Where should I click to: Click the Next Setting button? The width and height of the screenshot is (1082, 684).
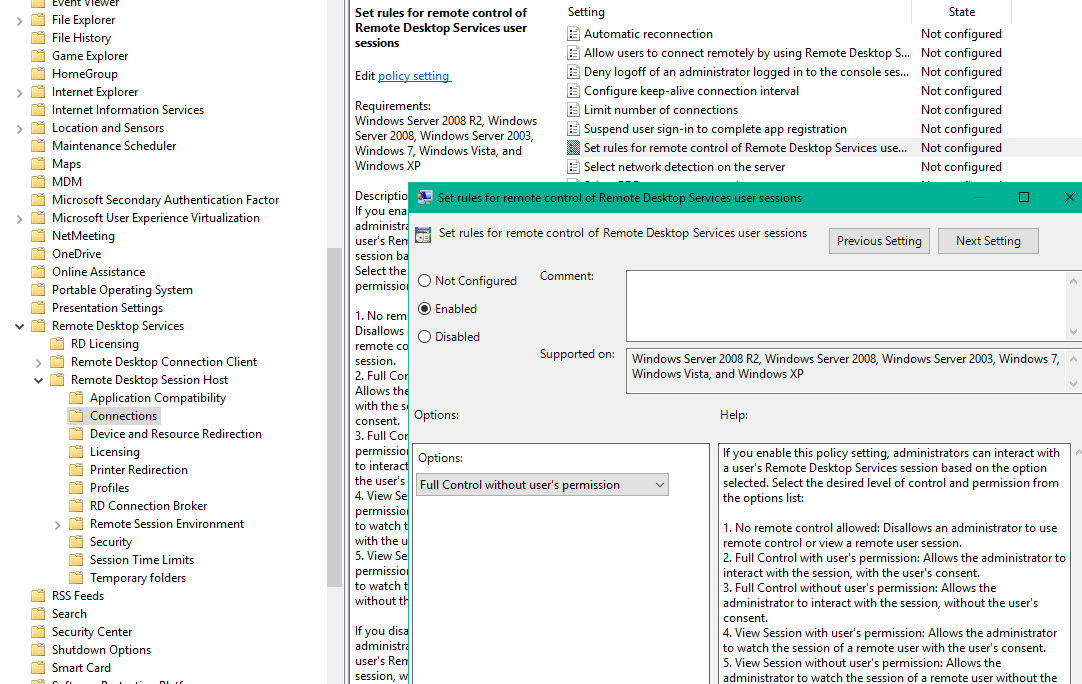click(x=988, y=241)
